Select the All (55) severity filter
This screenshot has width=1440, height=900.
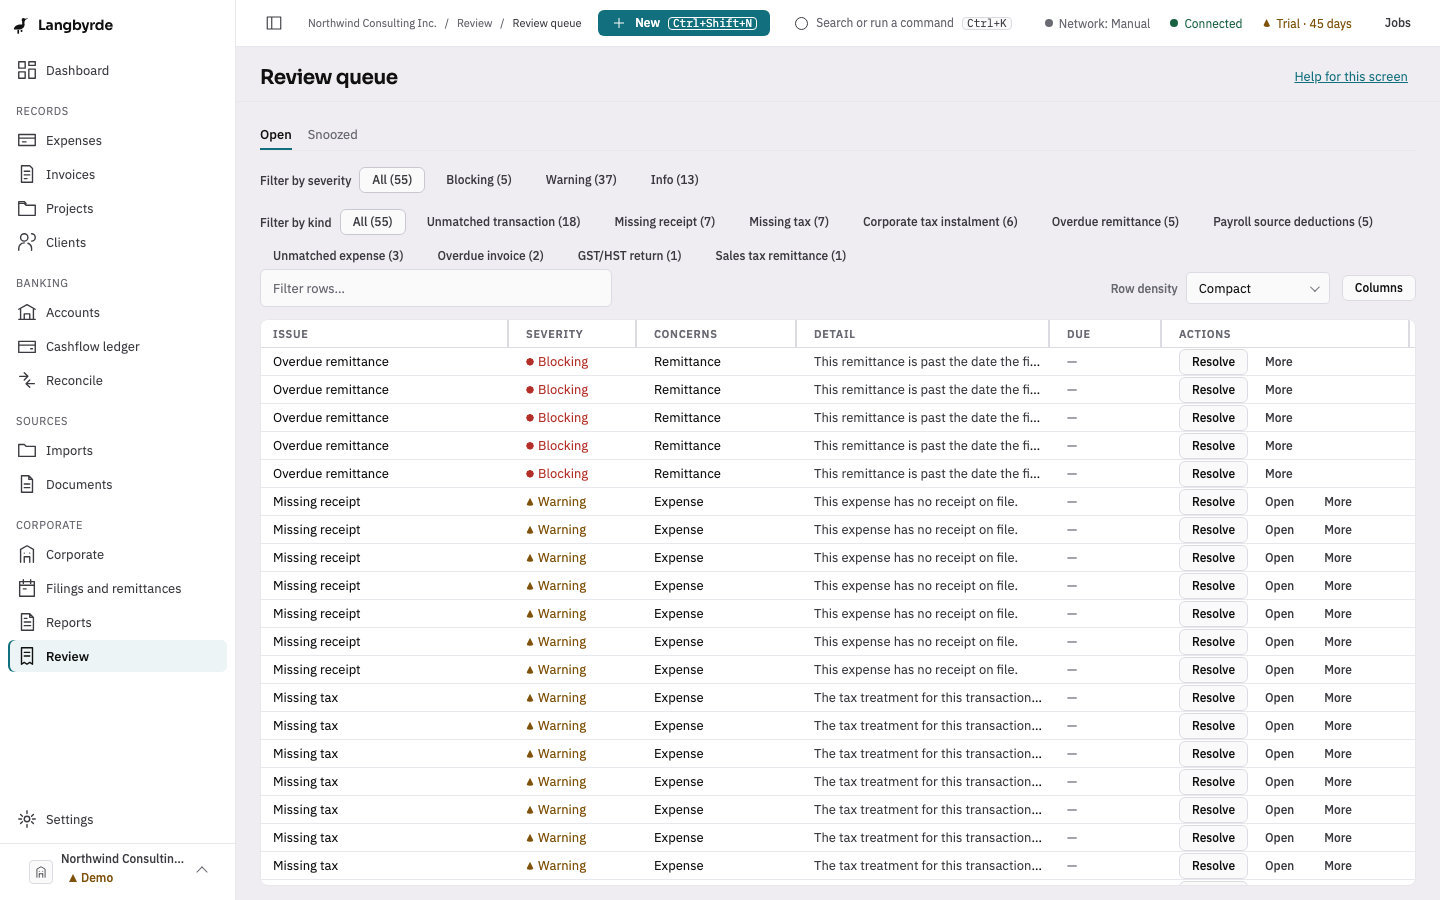[x=392, y=180]
